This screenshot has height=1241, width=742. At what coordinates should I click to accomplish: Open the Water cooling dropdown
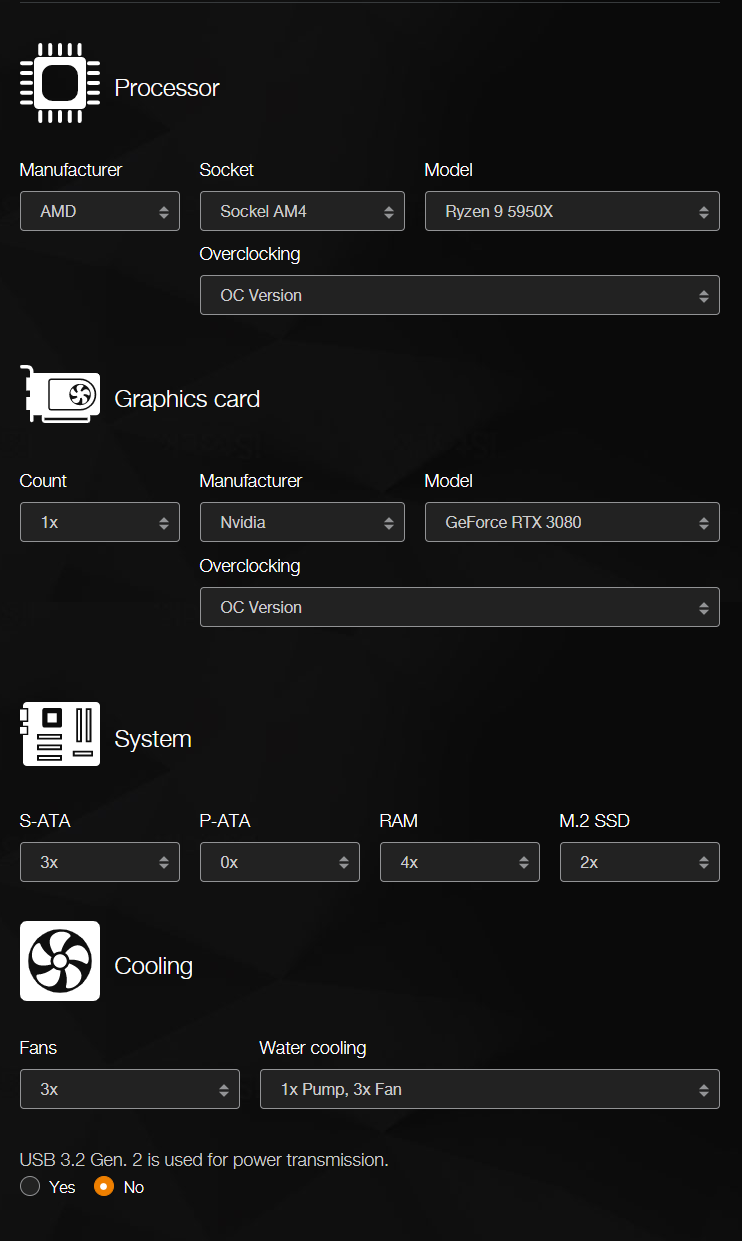[x=489, y=1089]
